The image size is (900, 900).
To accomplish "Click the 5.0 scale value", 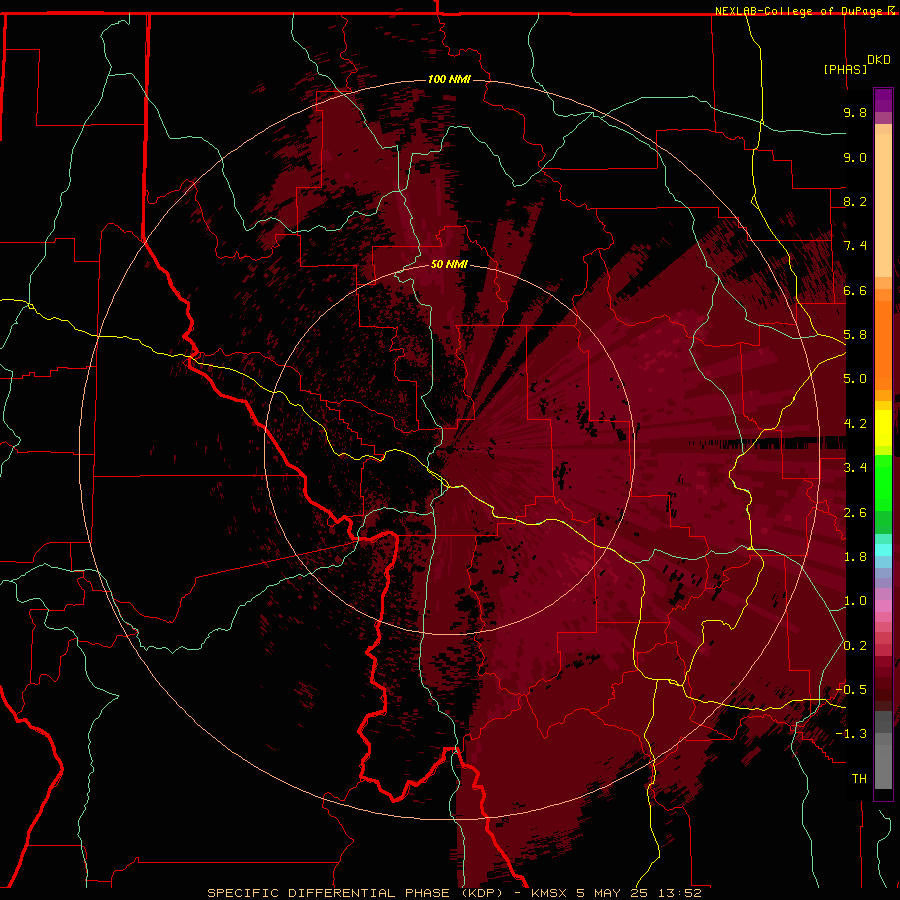I will tap(855, 379).
